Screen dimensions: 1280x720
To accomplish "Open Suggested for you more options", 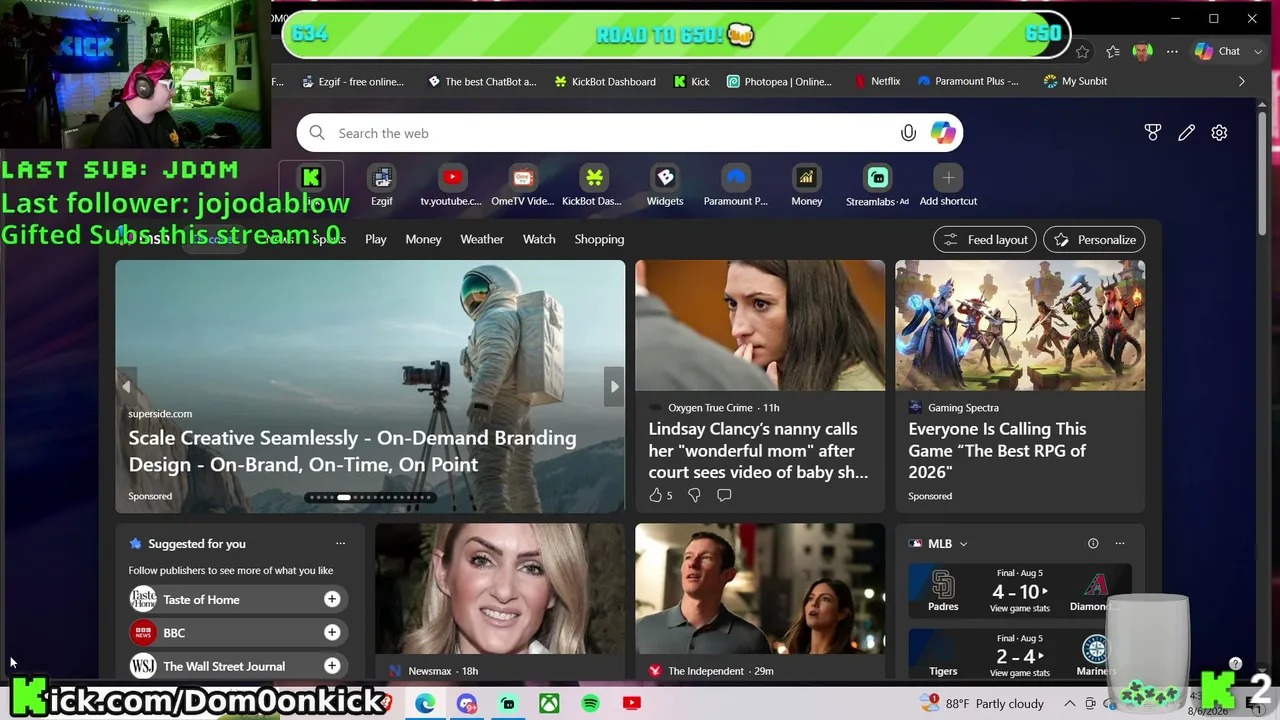I will point(340,543).
